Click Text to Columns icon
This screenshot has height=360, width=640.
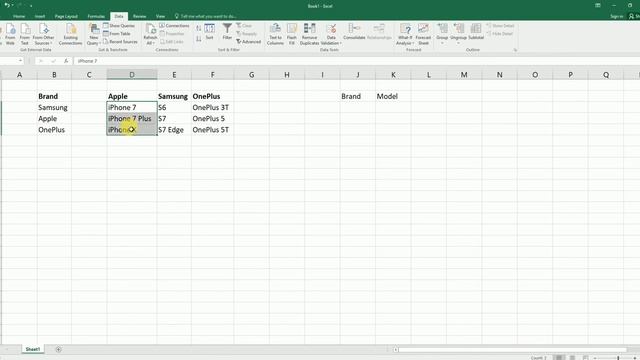point(275,33)
